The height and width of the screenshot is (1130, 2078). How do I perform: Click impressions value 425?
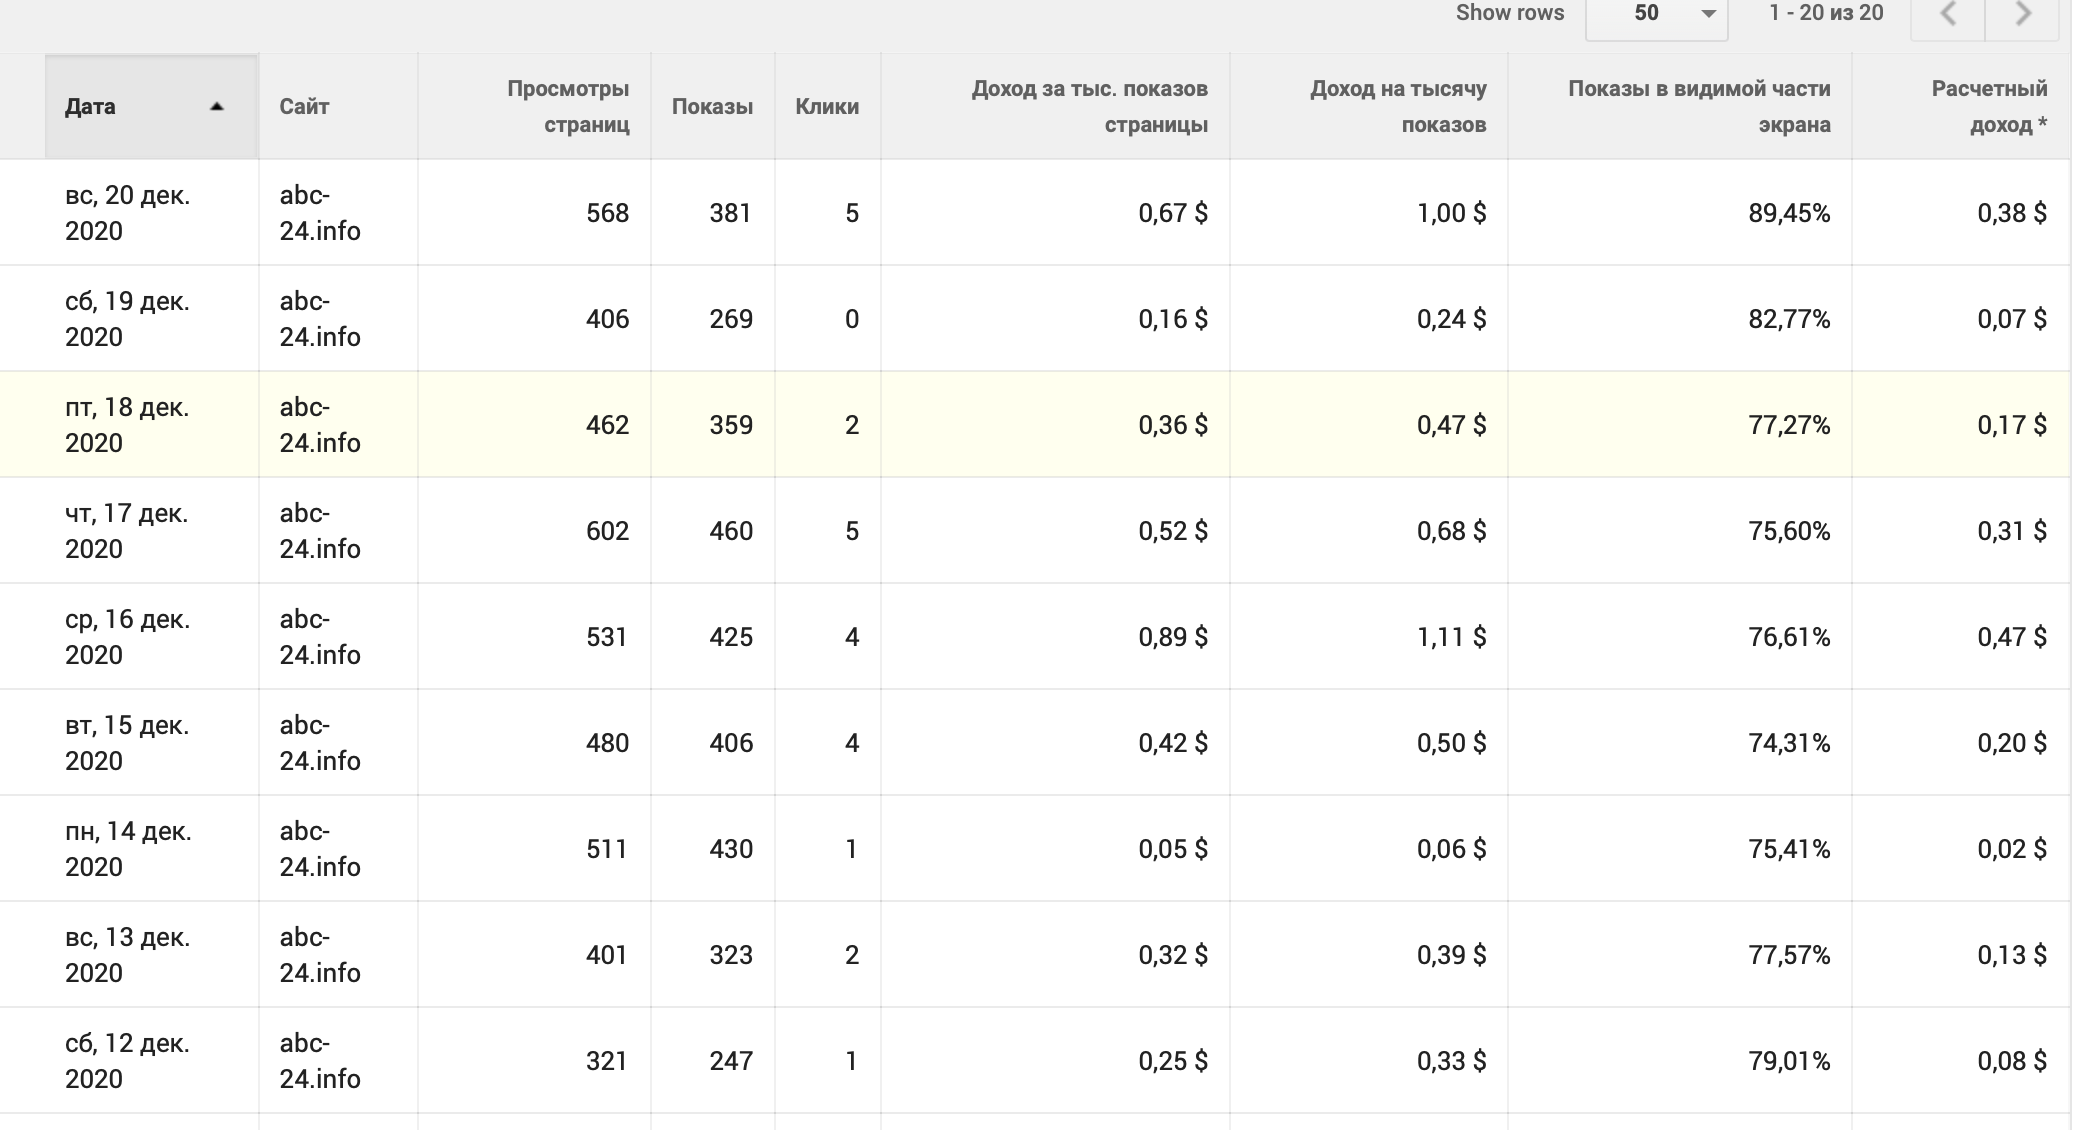pyautogui.click(x=731, y=637)
